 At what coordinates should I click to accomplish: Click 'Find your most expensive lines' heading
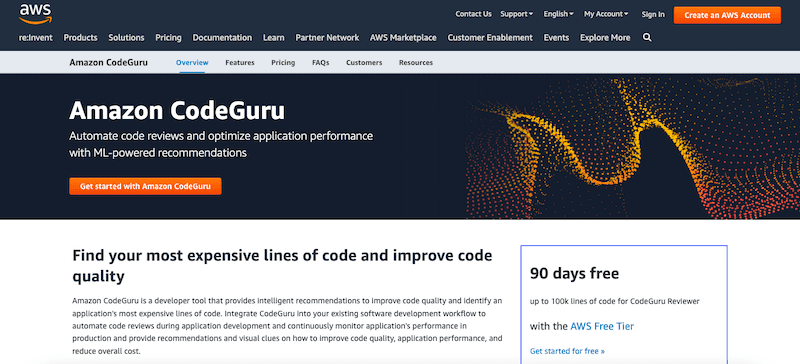[282, 265]
